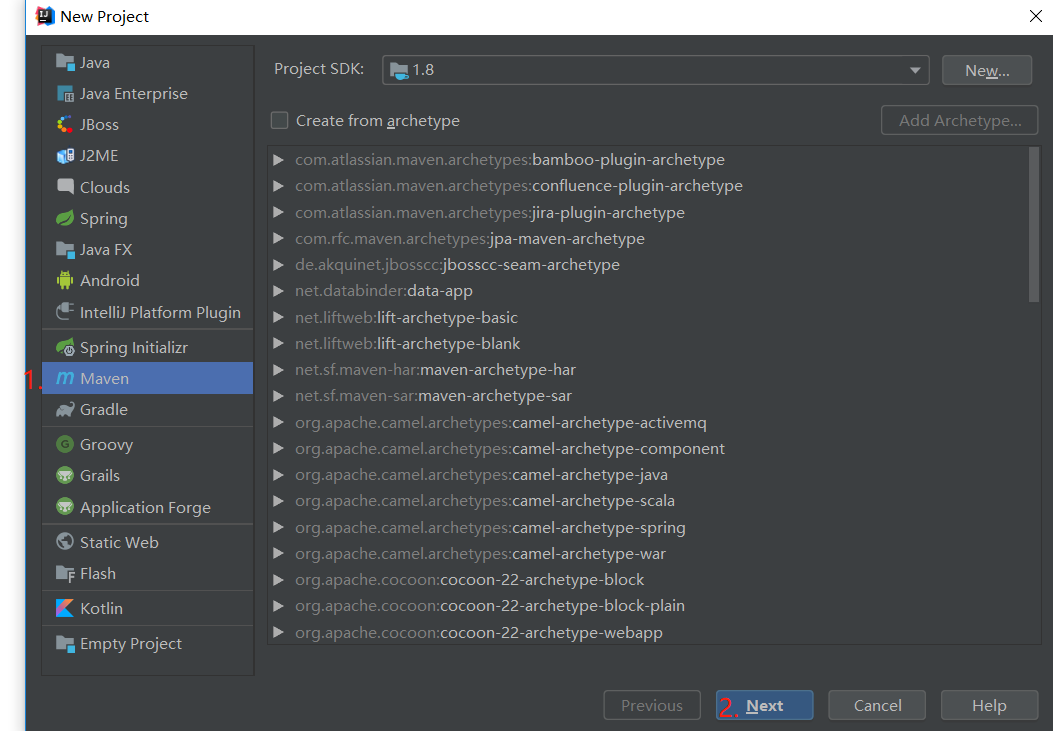
Task: Click the Kotlin logo icon
Action: [x=65, y=609]
